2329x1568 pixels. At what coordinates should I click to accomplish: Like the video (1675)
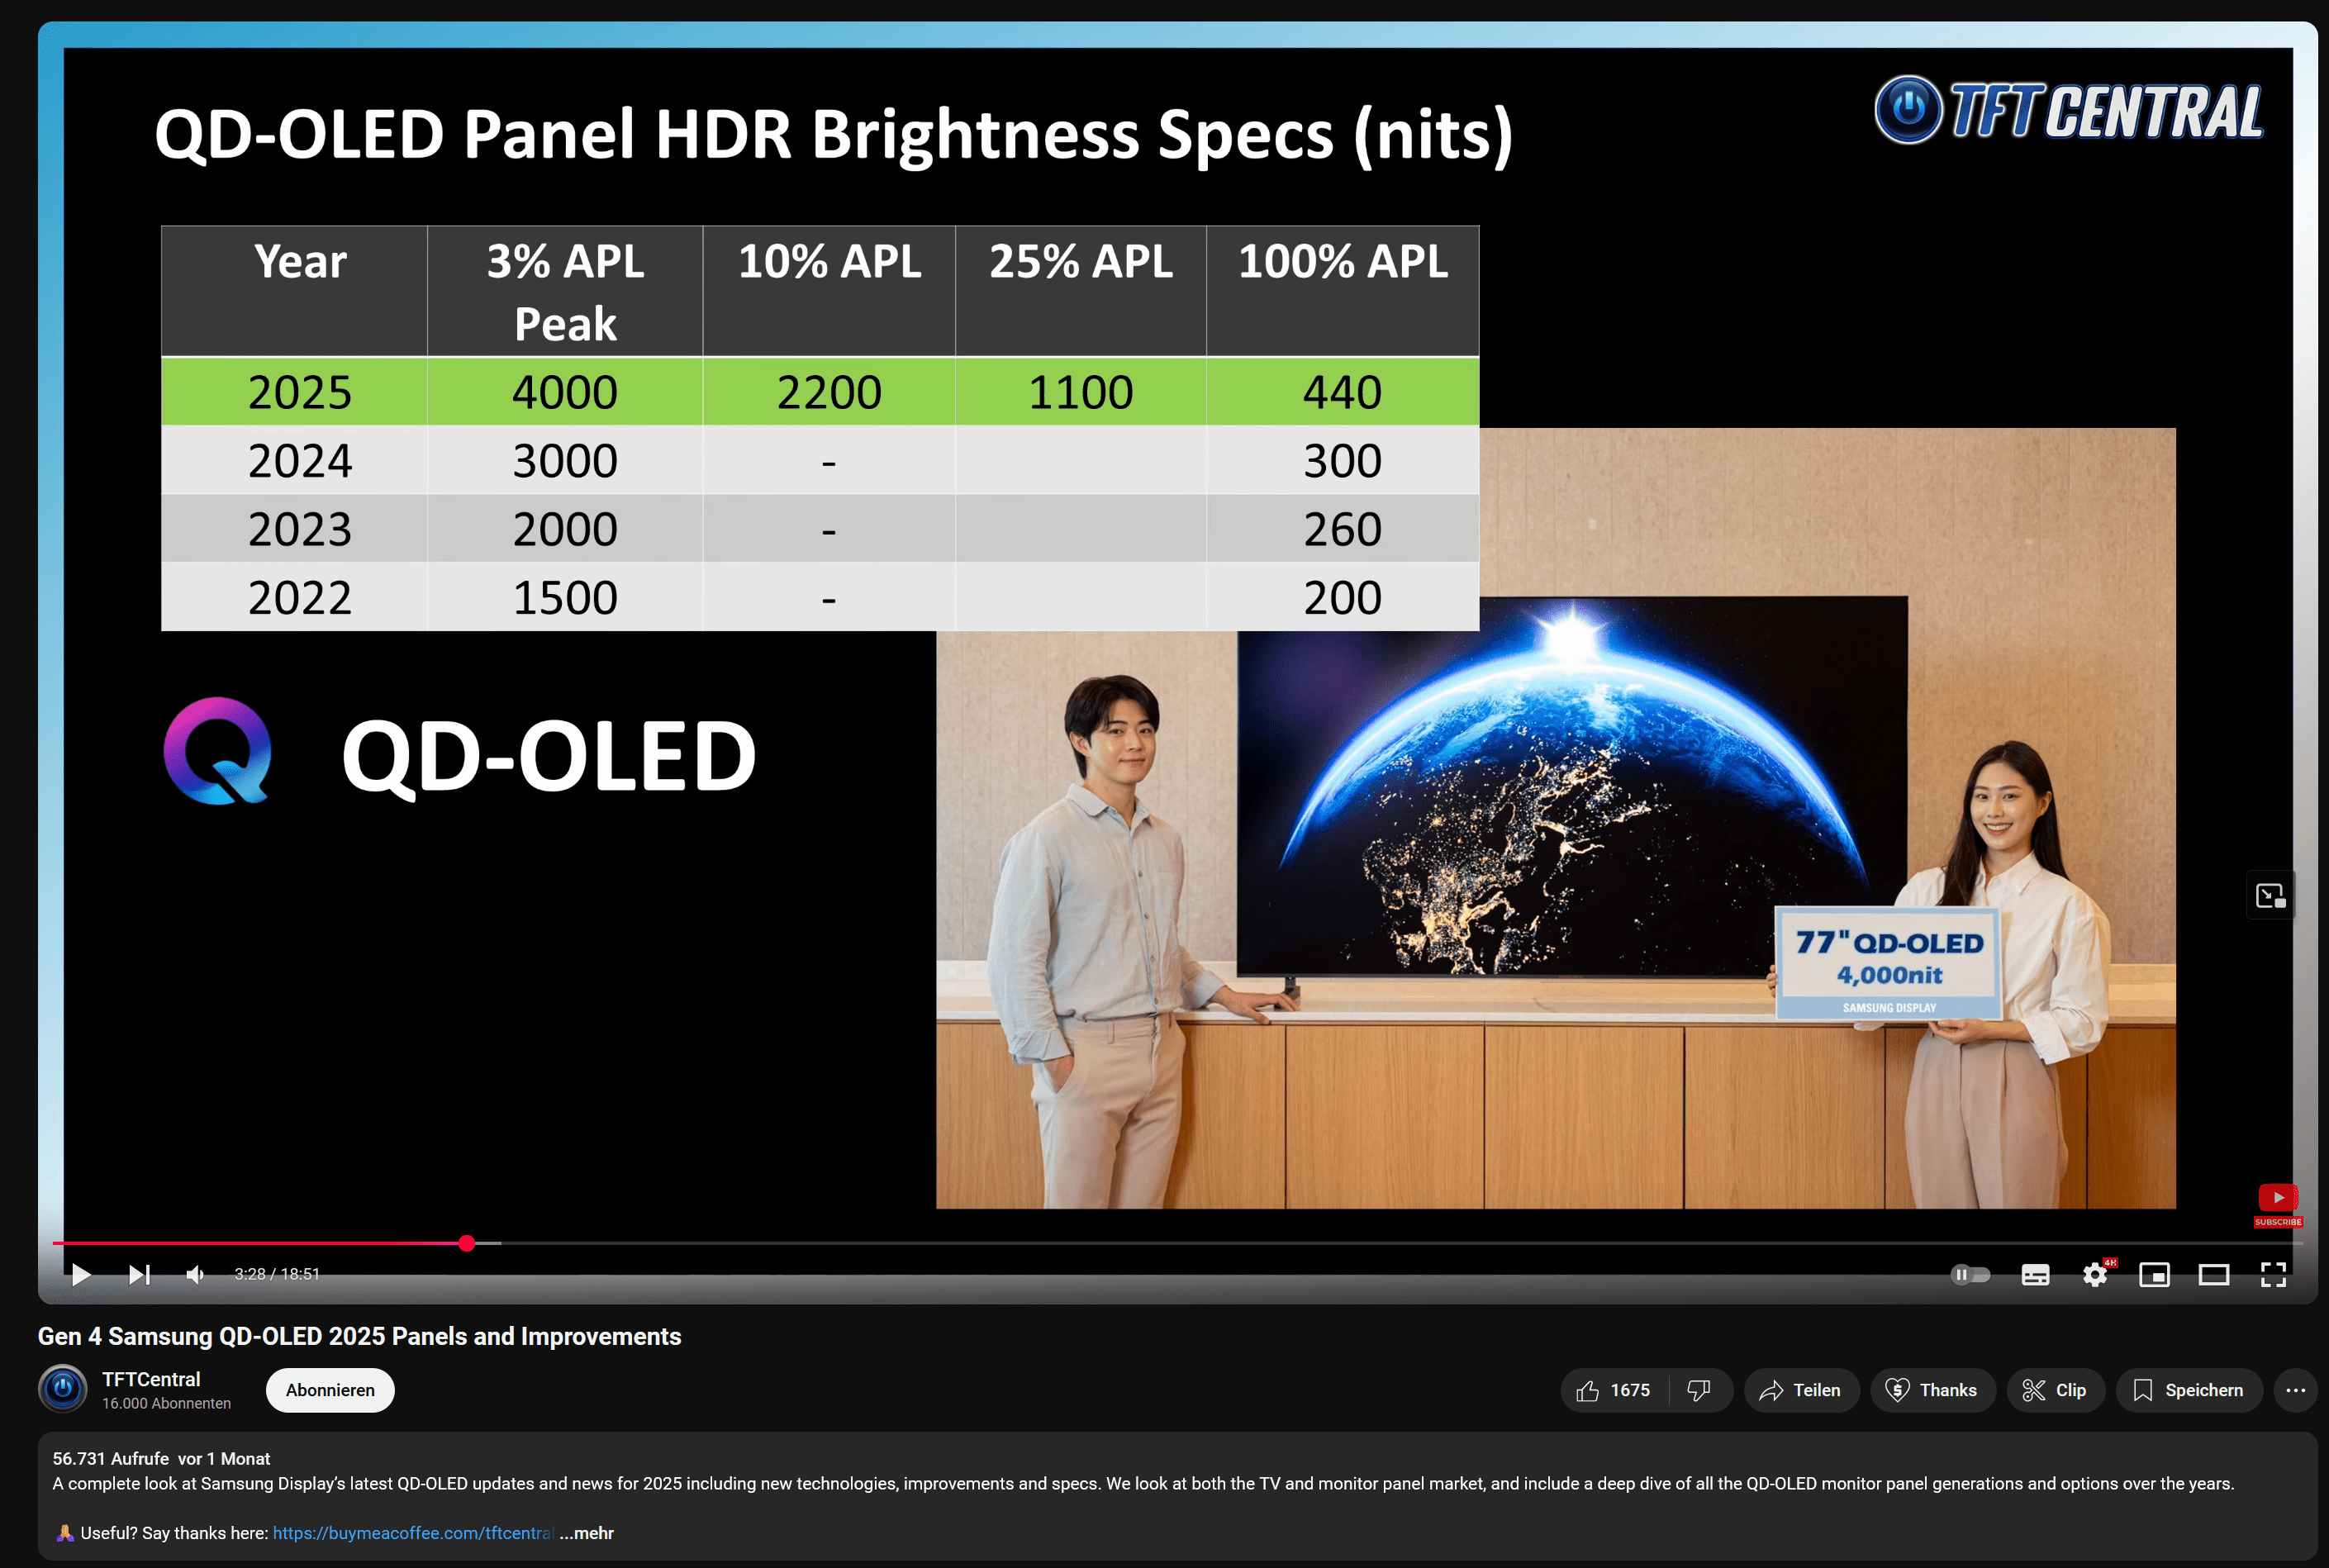coord(1614,1390)
